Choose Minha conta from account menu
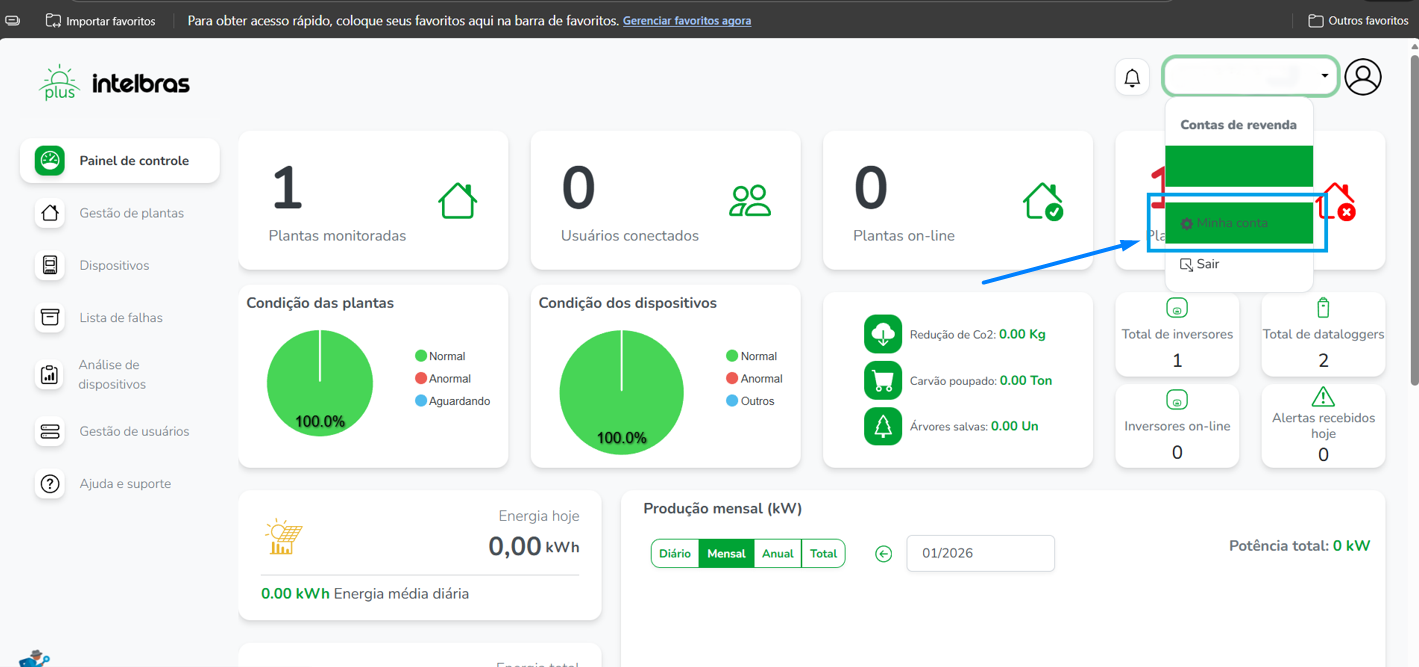1419x667 pixels. [1238, 223]
